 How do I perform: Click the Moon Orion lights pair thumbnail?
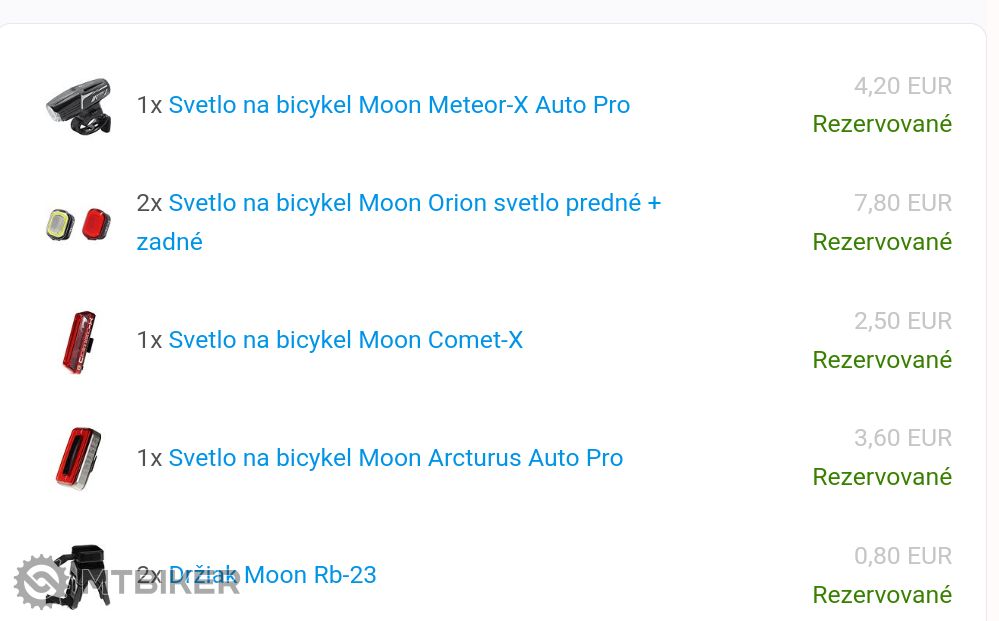(78, 222)
